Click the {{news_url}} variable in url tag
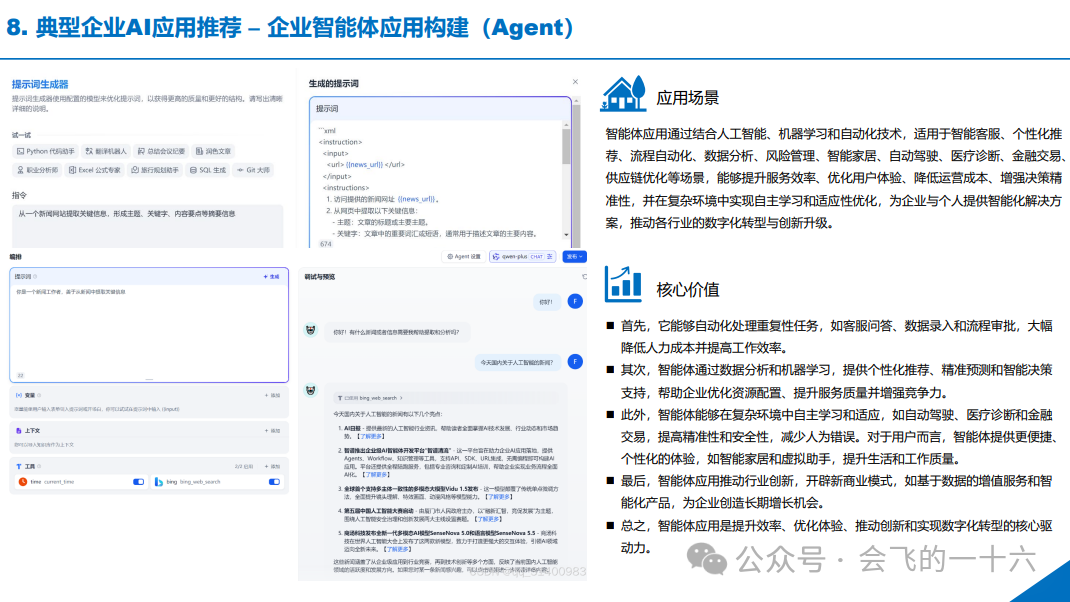Screen dimensions: 1070x602 point(364,164)
